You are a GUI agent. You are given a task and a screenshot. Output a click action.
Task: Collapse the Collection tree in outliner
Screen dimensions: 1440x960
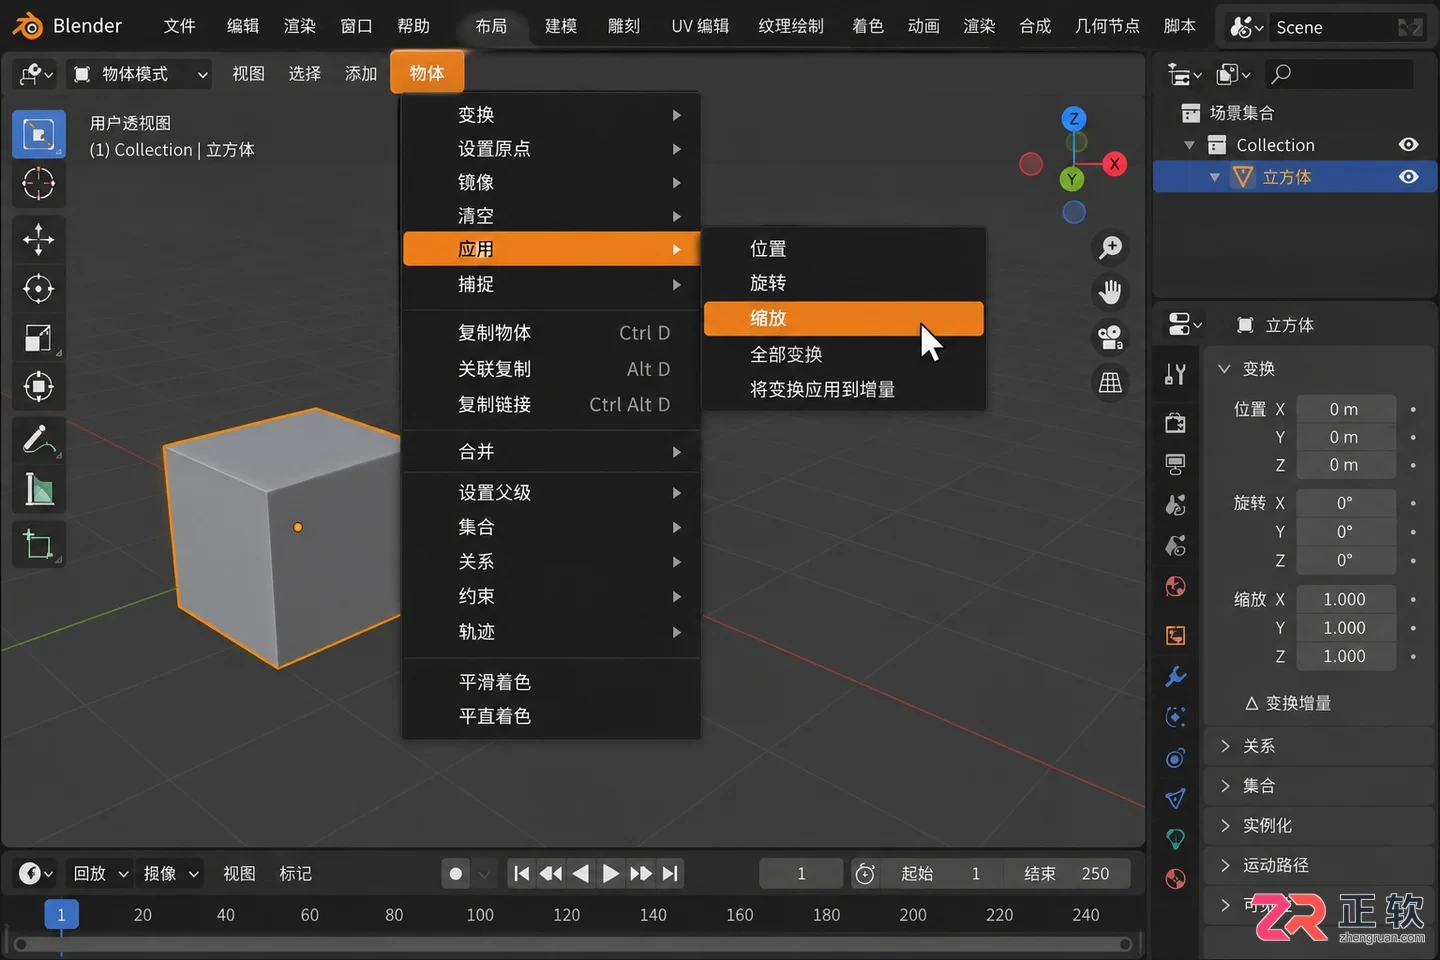click(x=1189, y=145)
